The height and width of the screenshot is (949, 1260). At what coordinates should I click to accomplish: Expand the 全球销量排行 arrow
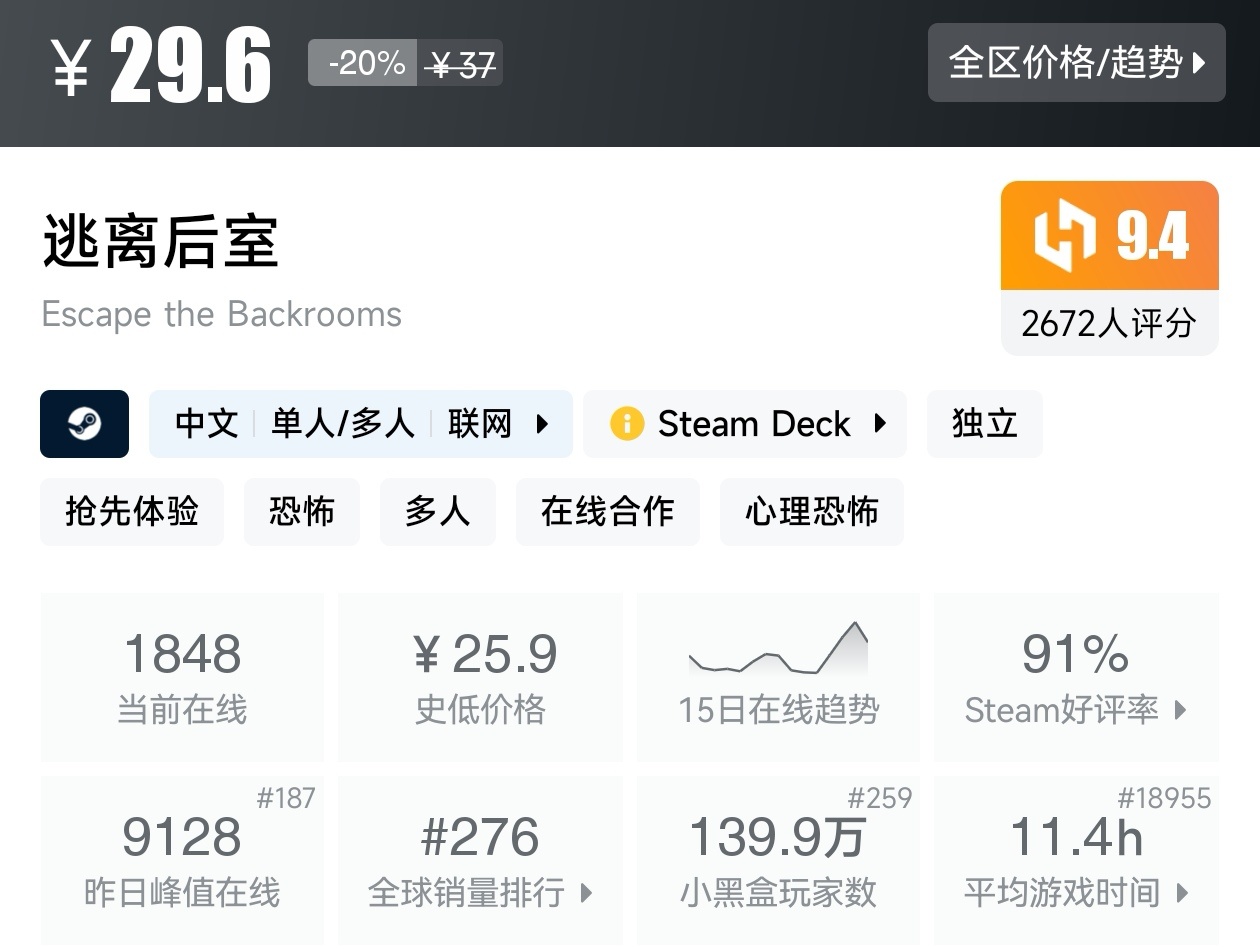click(x=586, y=892)
